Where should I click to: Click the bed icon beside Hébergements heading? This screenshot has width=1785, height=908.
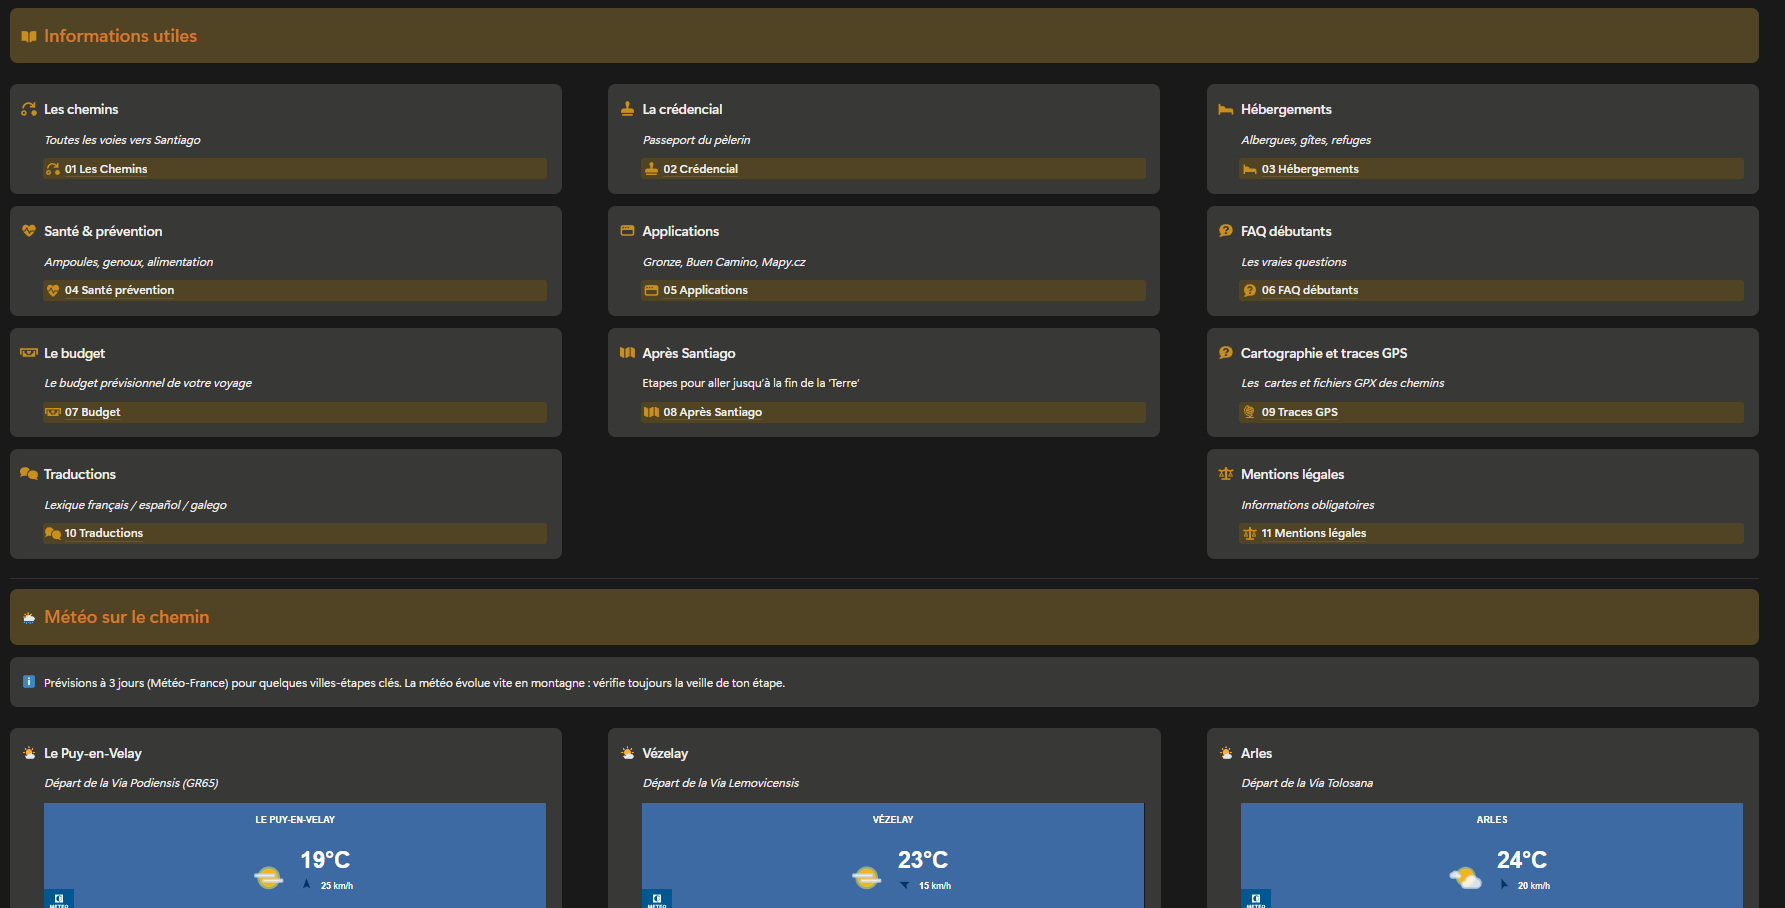click(x=1225, y=109)
